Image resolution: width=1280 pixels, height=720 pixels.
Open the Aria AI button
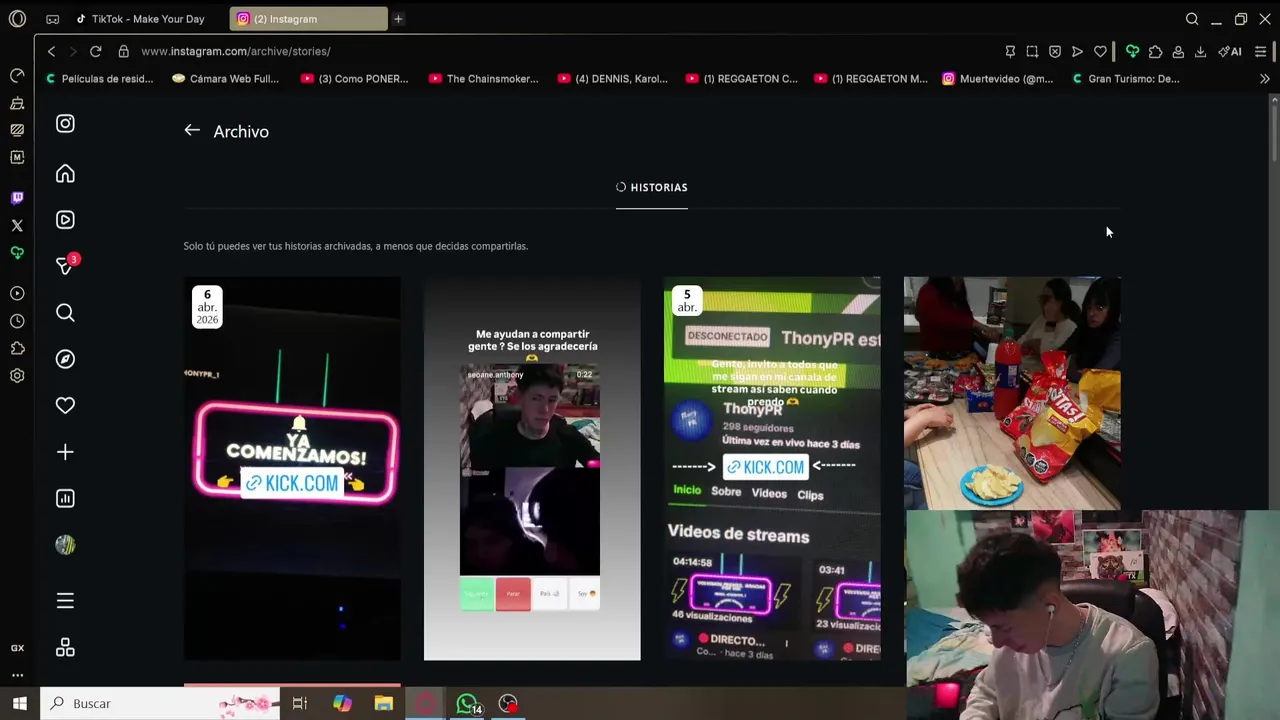pos(1230,51)
